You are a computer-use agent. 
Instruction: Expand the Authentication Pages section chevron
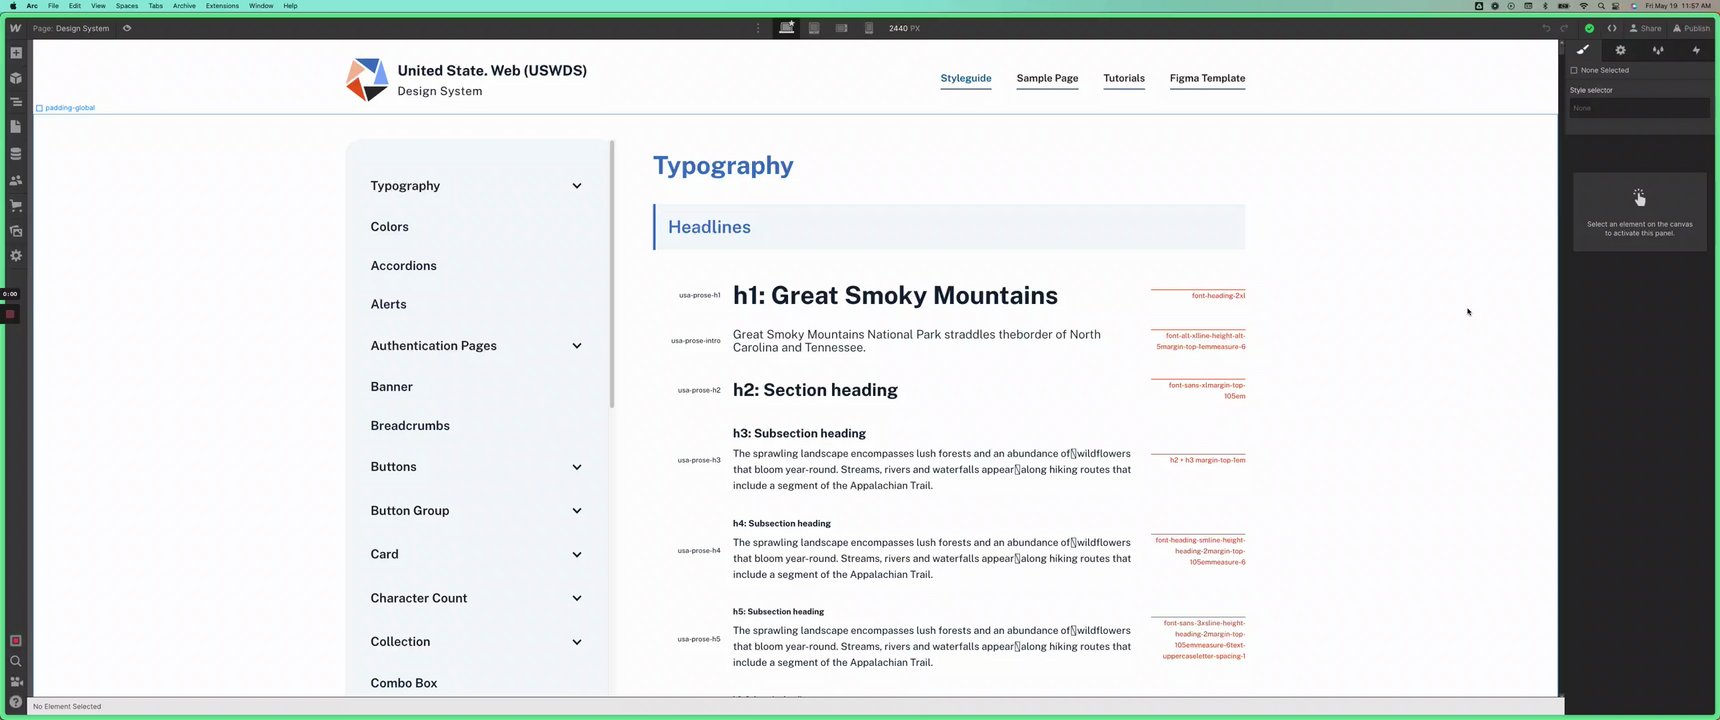click(x=577, y=346)
